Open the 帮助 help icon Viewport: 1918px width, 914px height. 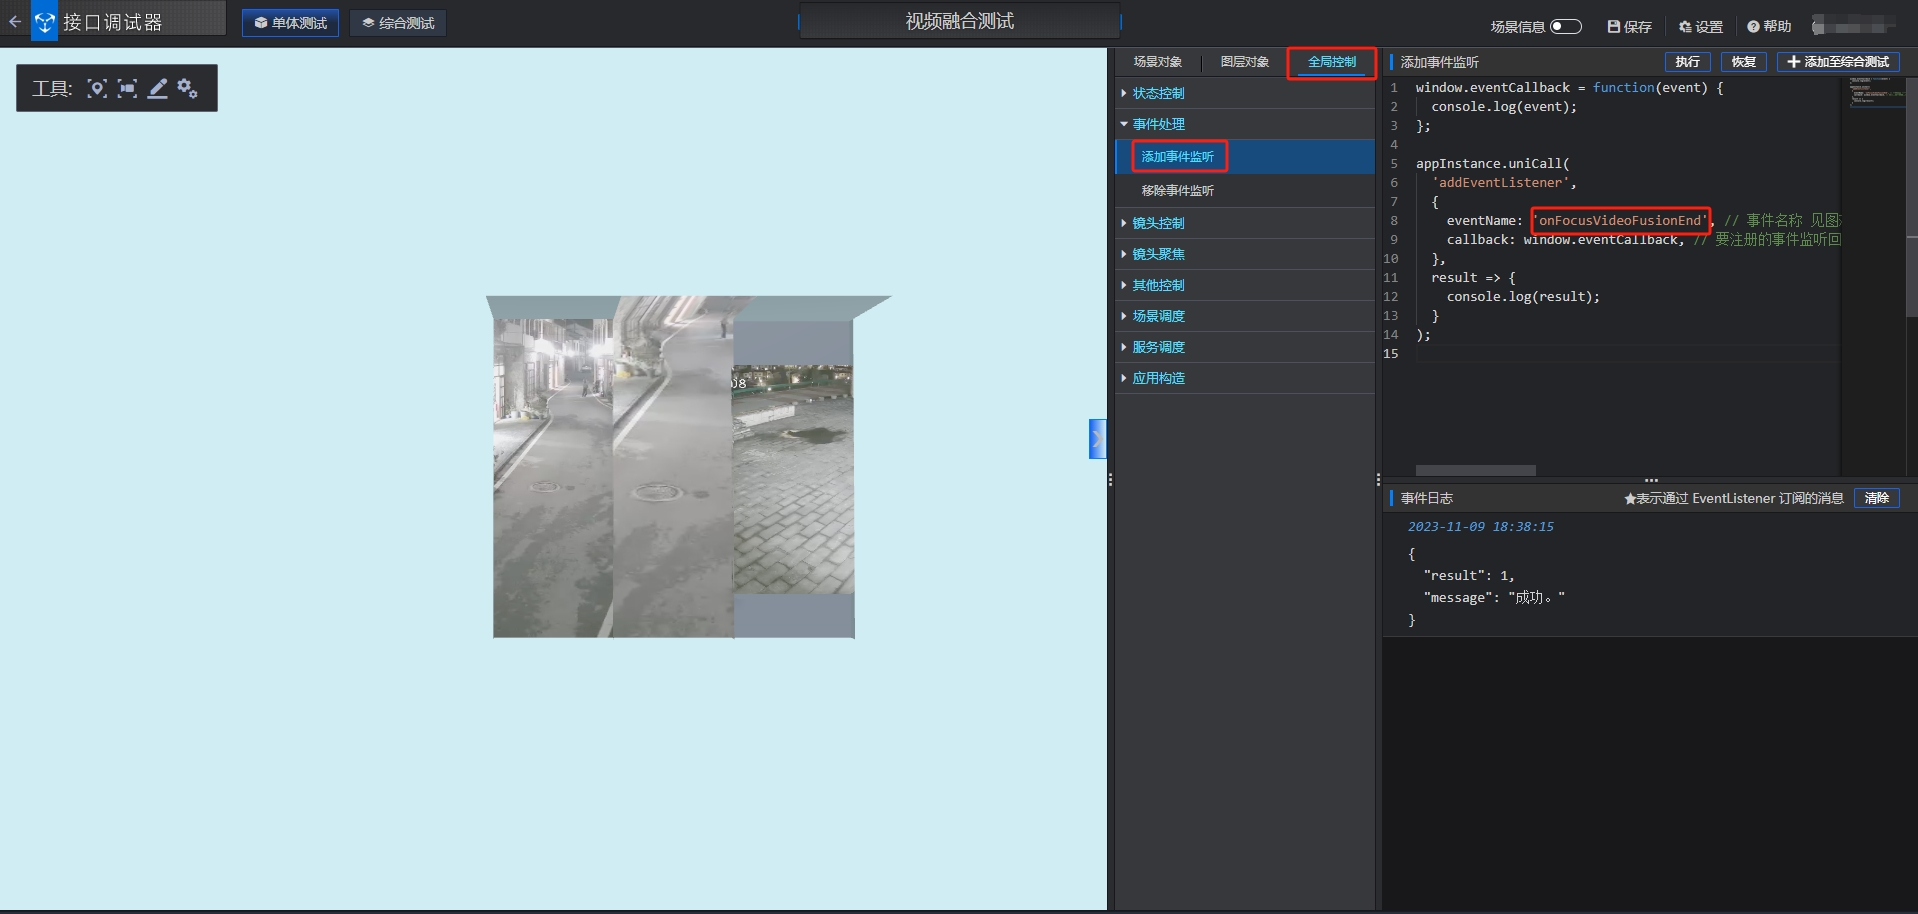[1753, 26]
